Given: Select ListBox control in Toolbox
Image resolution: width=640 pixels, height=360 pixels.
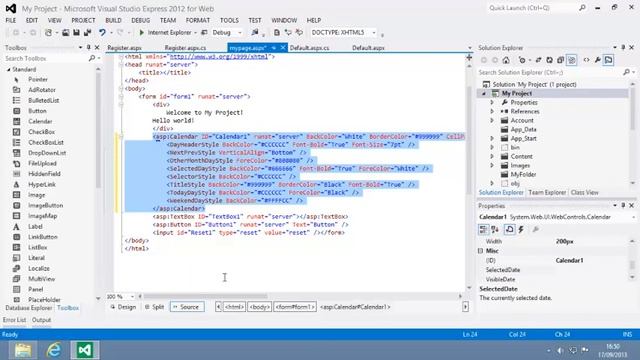Looking at the screenshot, I should [x=38, y=247].
